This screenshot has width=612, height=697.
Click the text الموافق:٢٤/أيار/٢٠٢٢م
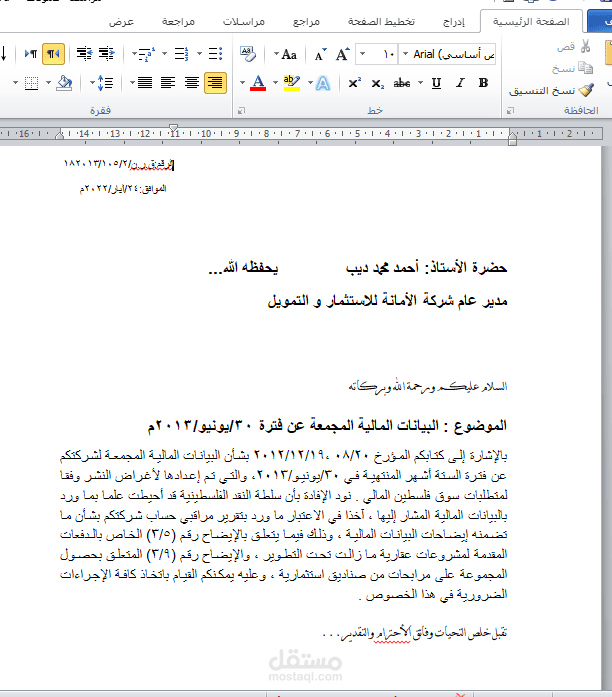pyautogui.click(x=123, y=188)
